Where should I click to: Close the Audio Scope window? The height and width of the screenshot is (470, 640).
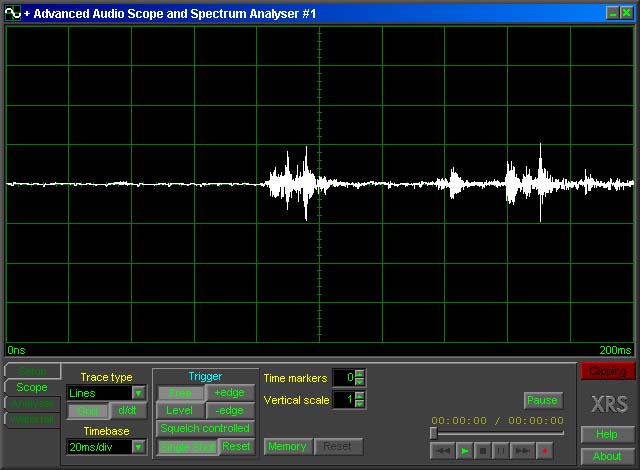point(626,13)
